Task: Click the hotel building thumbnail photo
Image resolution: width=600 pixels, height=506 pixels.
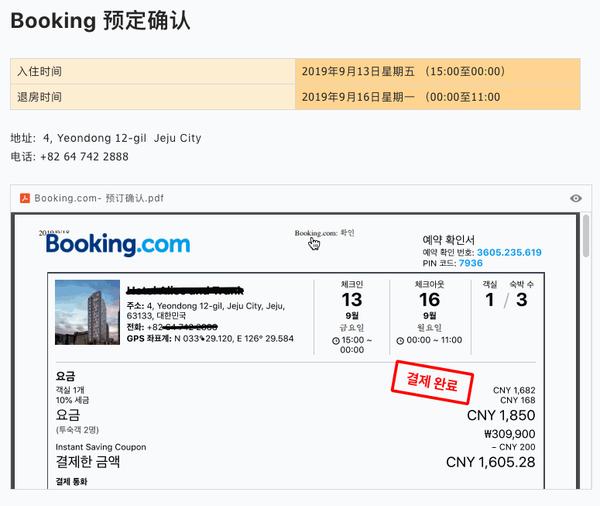Action: click(87, 312)
